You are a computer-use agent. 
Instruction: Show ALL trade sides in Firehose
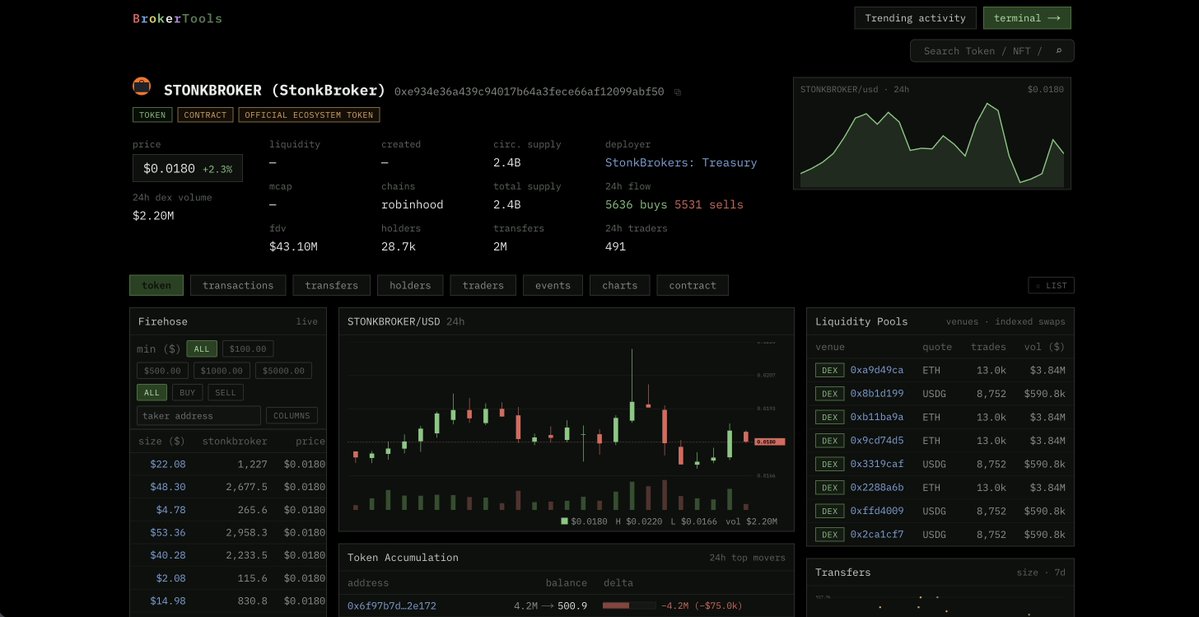[x=151, y=392]
